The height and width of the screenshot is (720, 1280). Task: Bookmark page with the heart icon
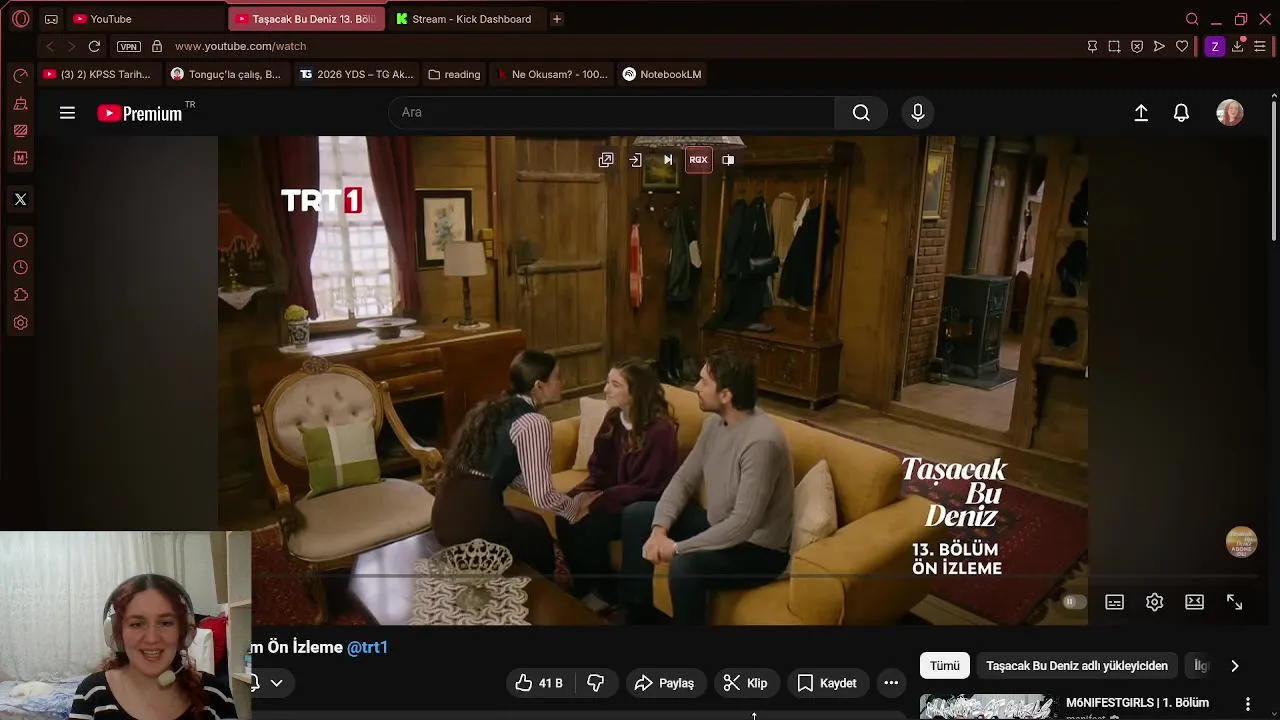(x=1182, y=46)
